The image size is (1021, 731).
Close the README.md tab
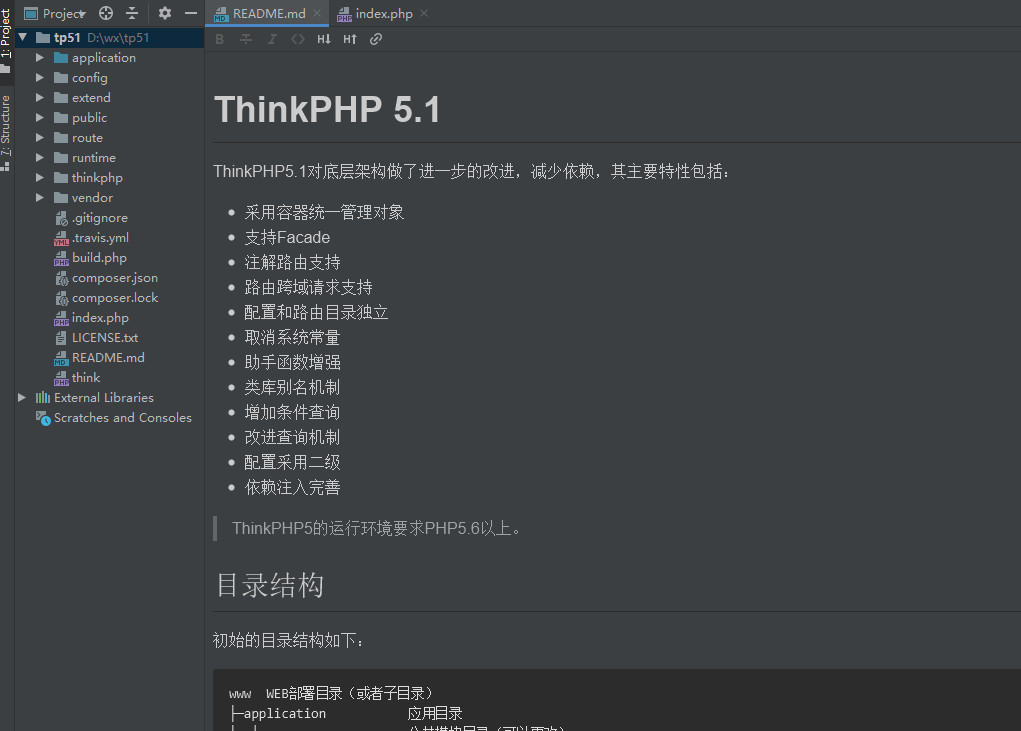pyautogui.click(x=316, y=13)
